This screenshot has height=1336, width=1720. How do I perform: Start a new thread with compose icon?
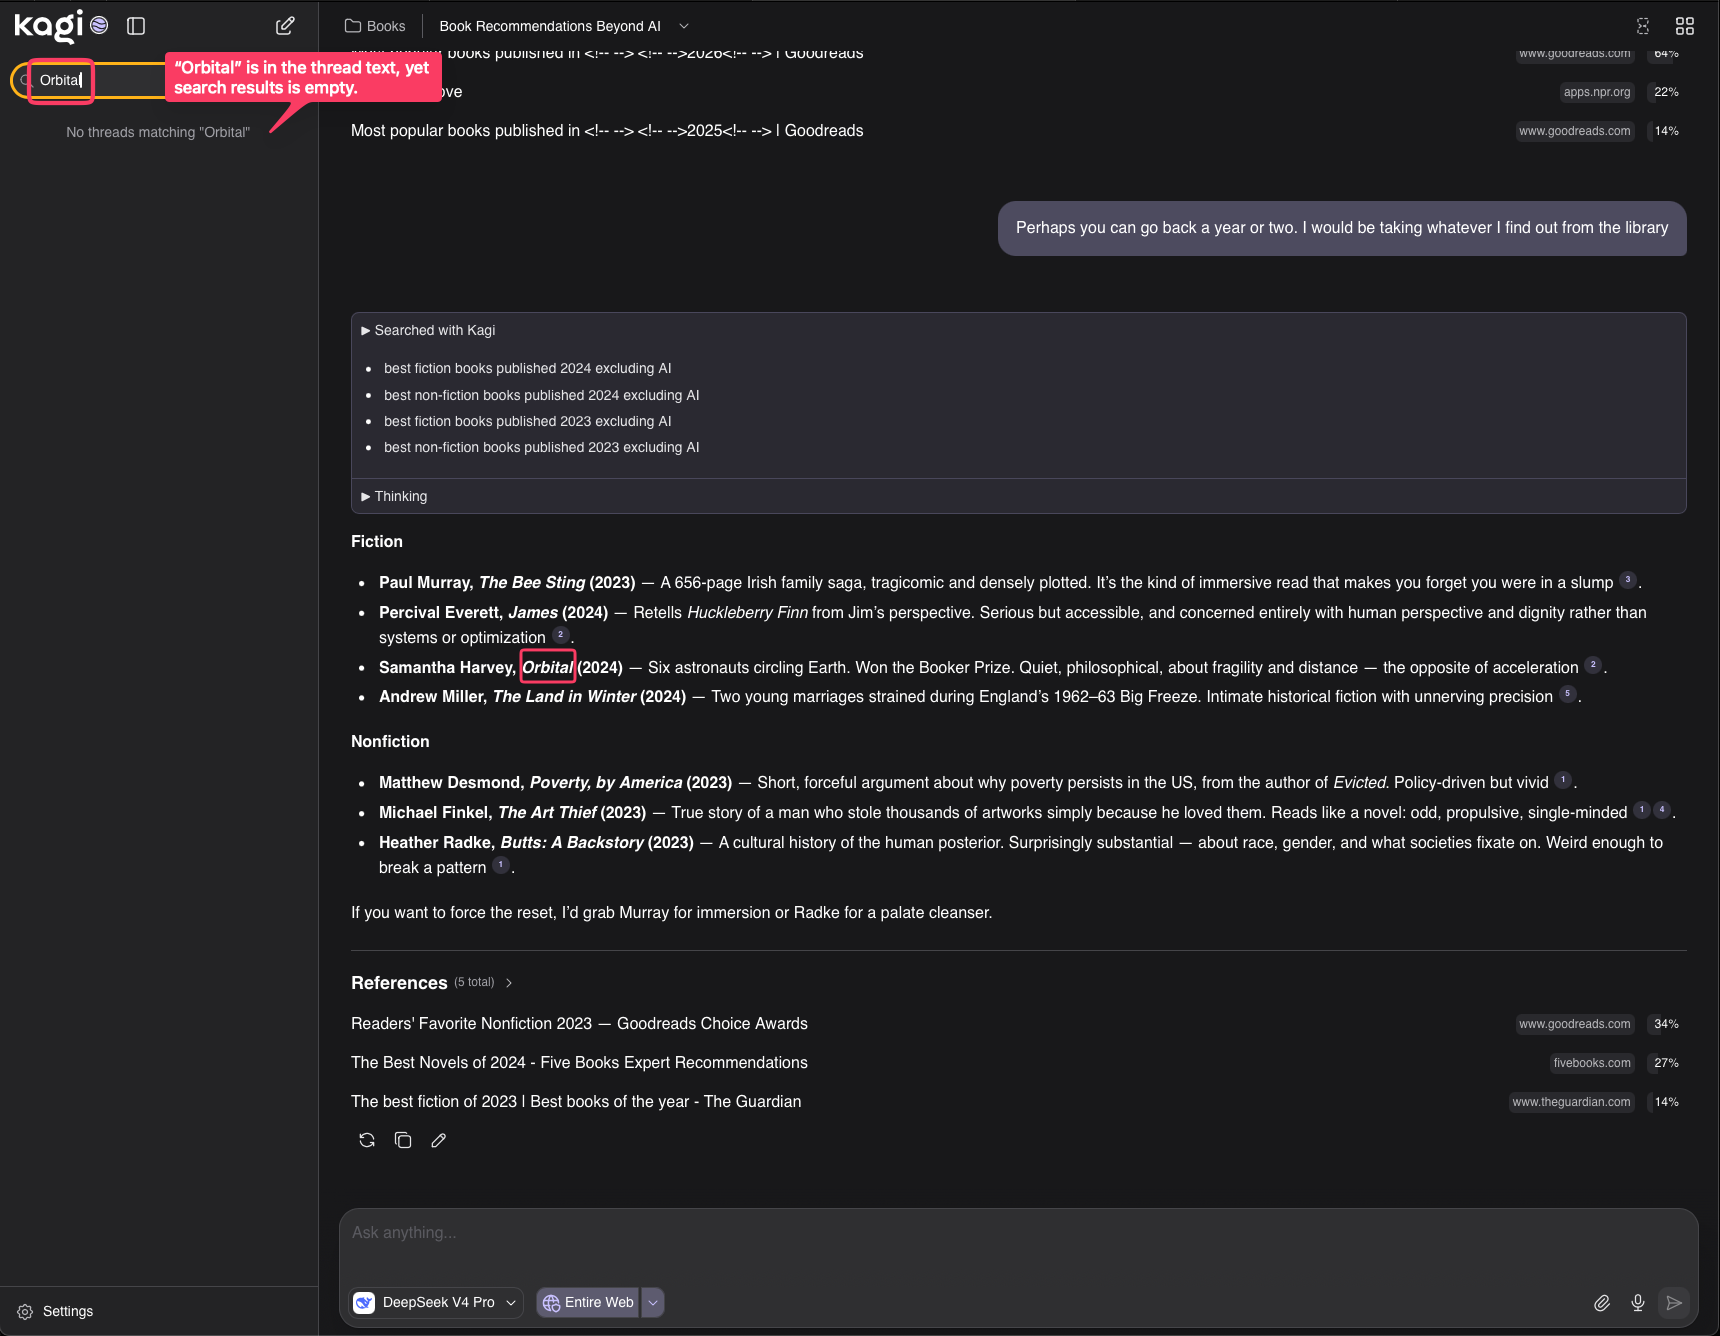coord(285,26)
